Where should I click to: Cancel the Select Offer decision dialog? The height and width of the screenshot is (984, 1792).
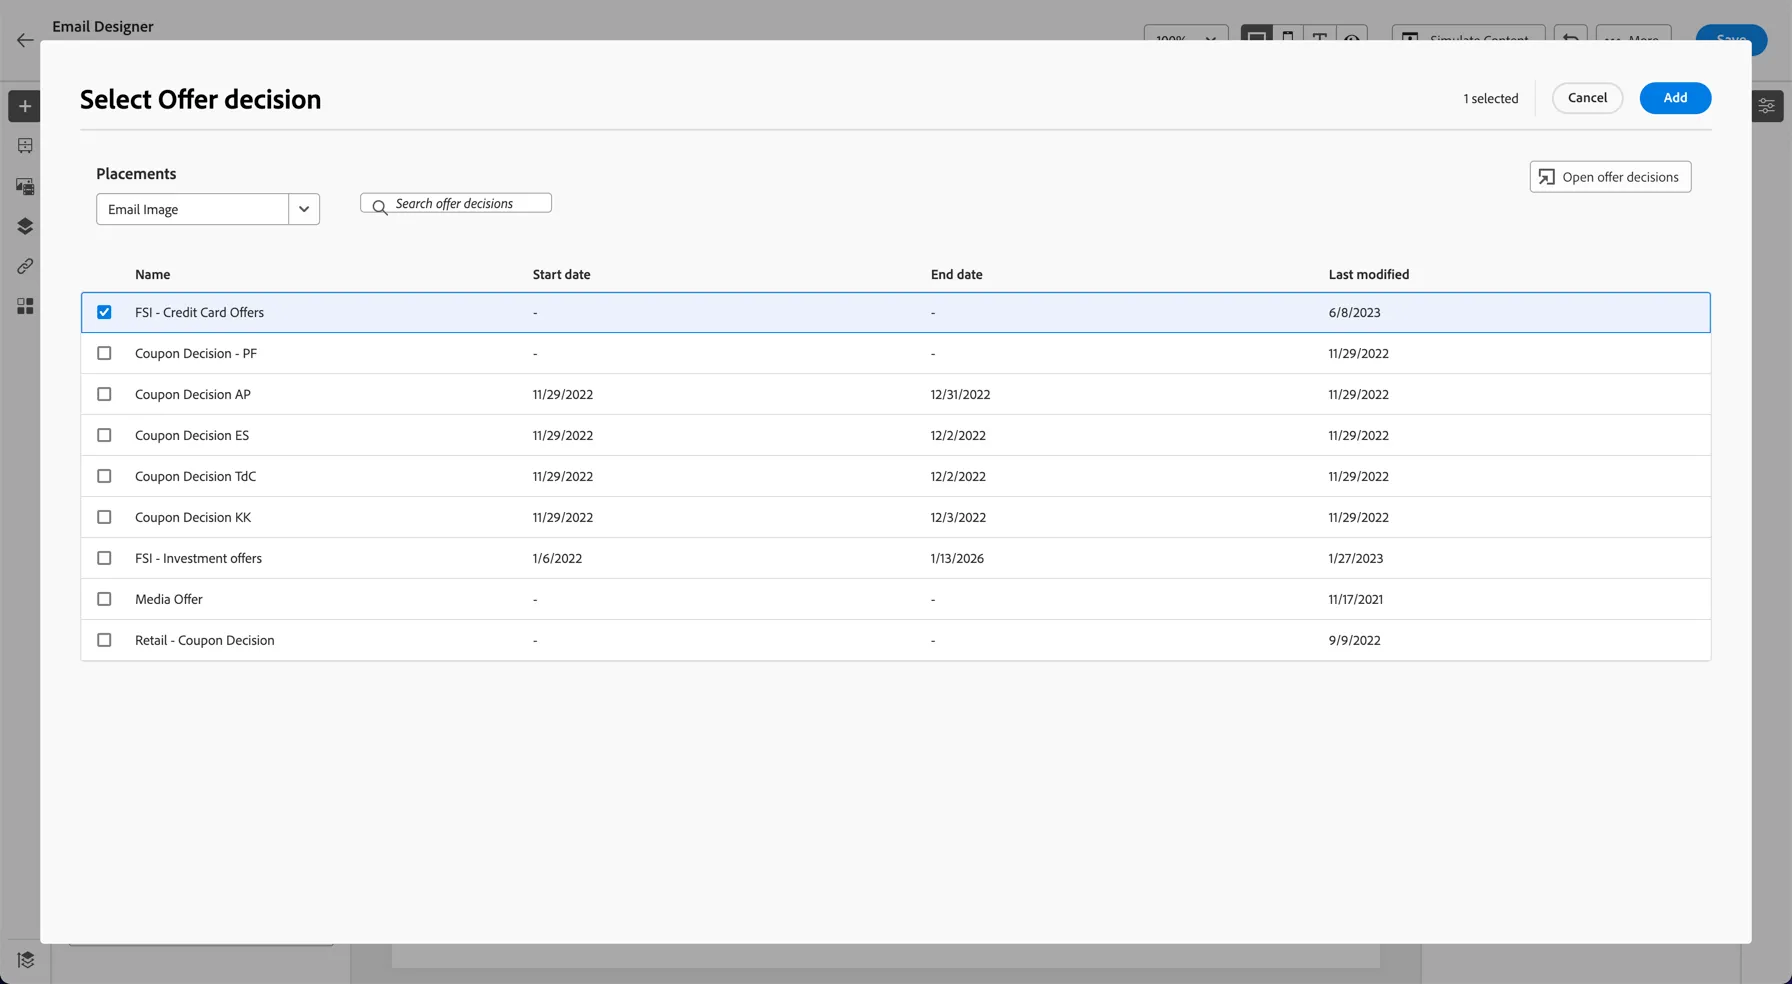pos(1587,98)
